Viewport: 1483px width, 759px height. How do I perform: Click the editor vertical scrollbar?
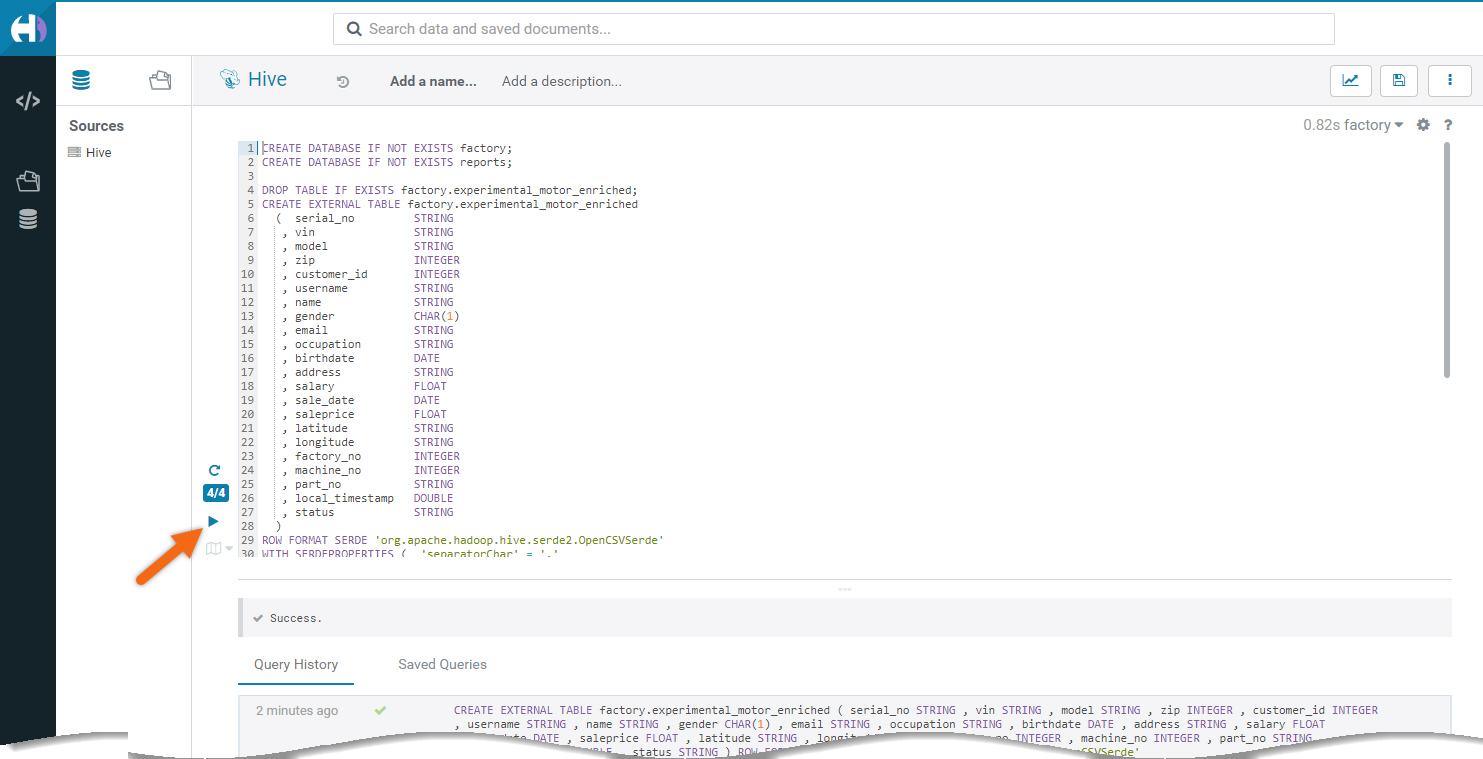click(1447, 260)
